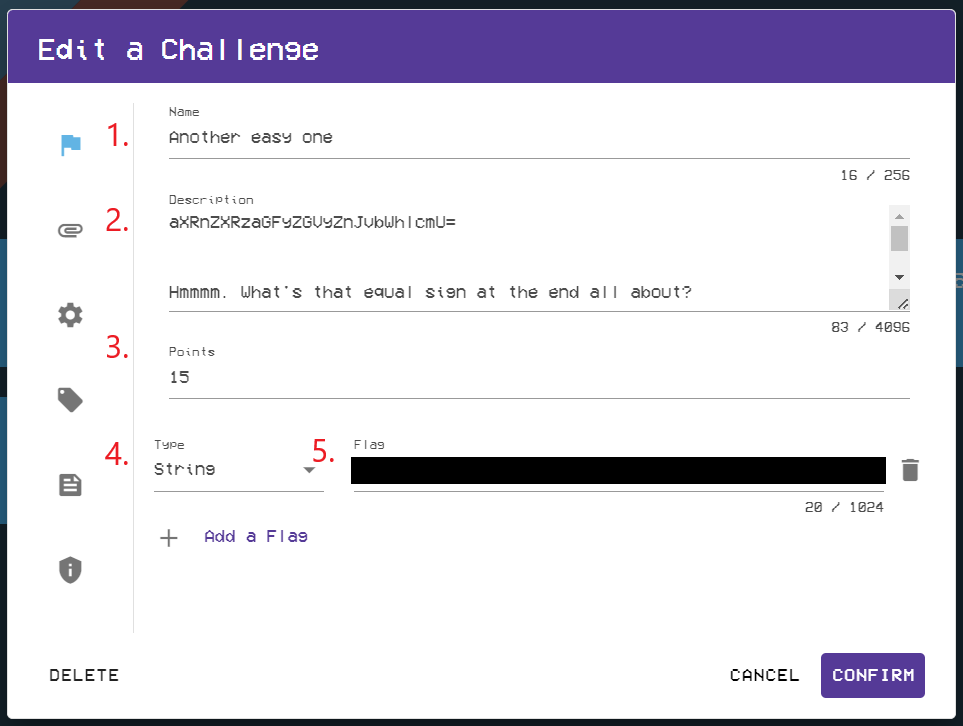The height and width of the screenshot is (726, 963).
Task: Open the attachments paperclip icon
Action: 69,229
